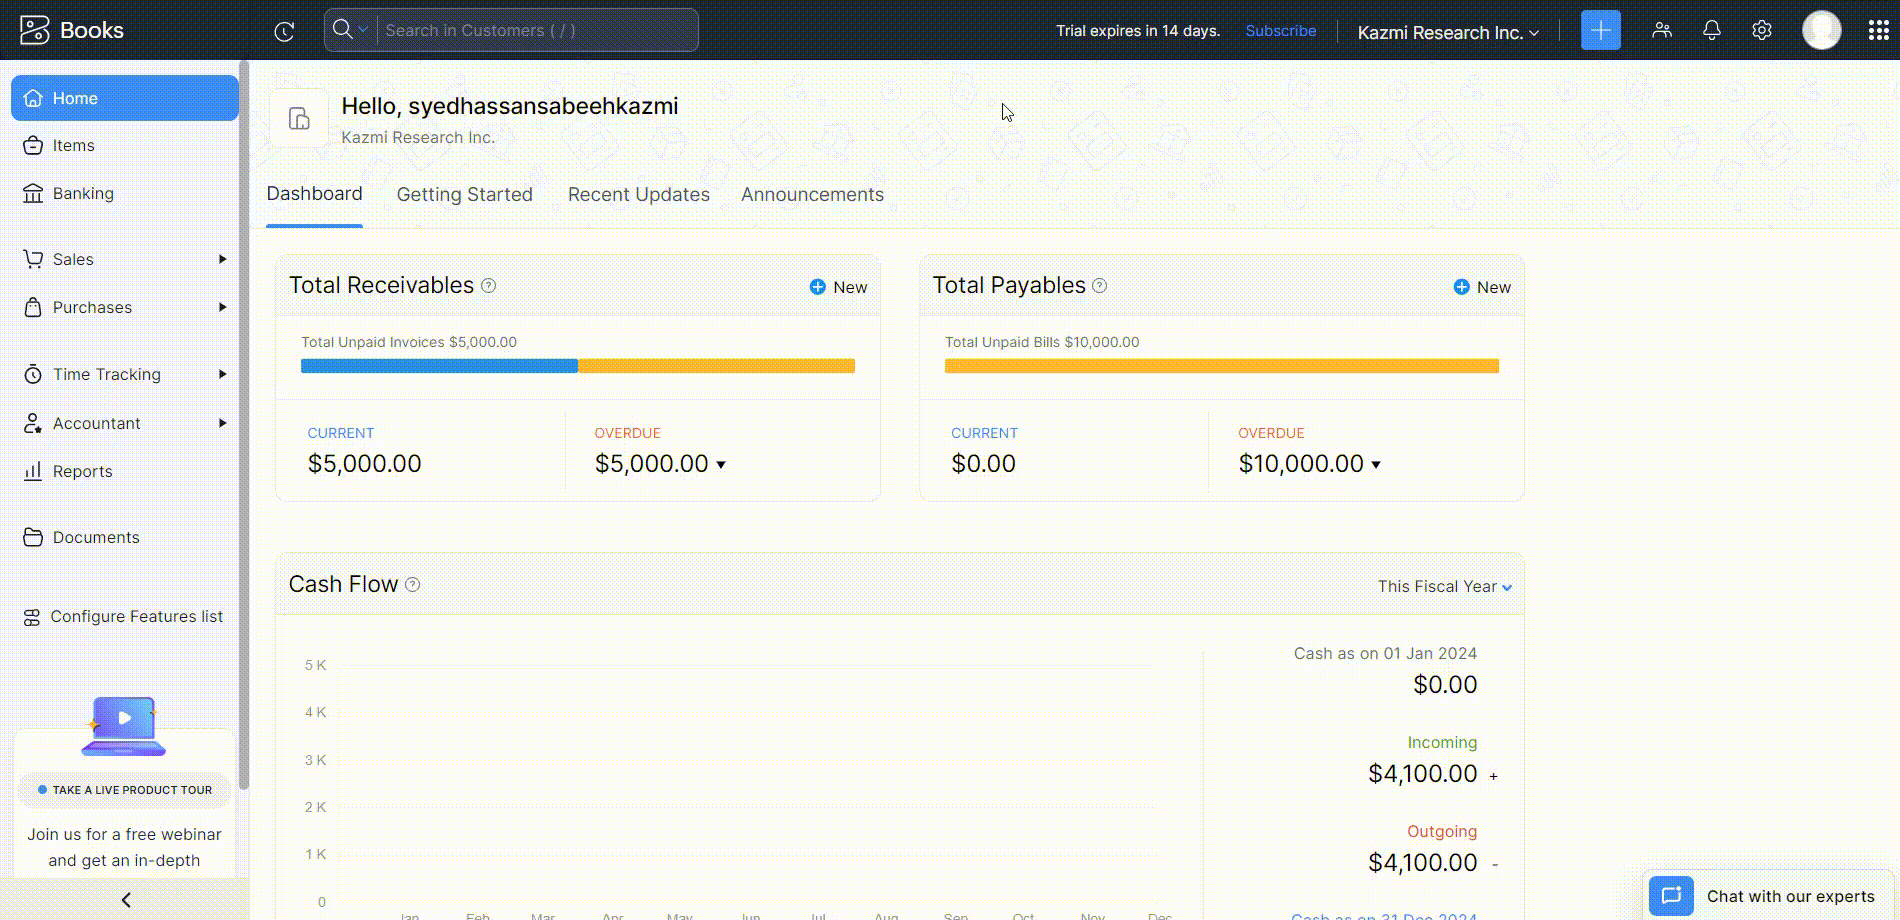
Task: Open search scope dropdown magnifier
Action: coord(351,30)
